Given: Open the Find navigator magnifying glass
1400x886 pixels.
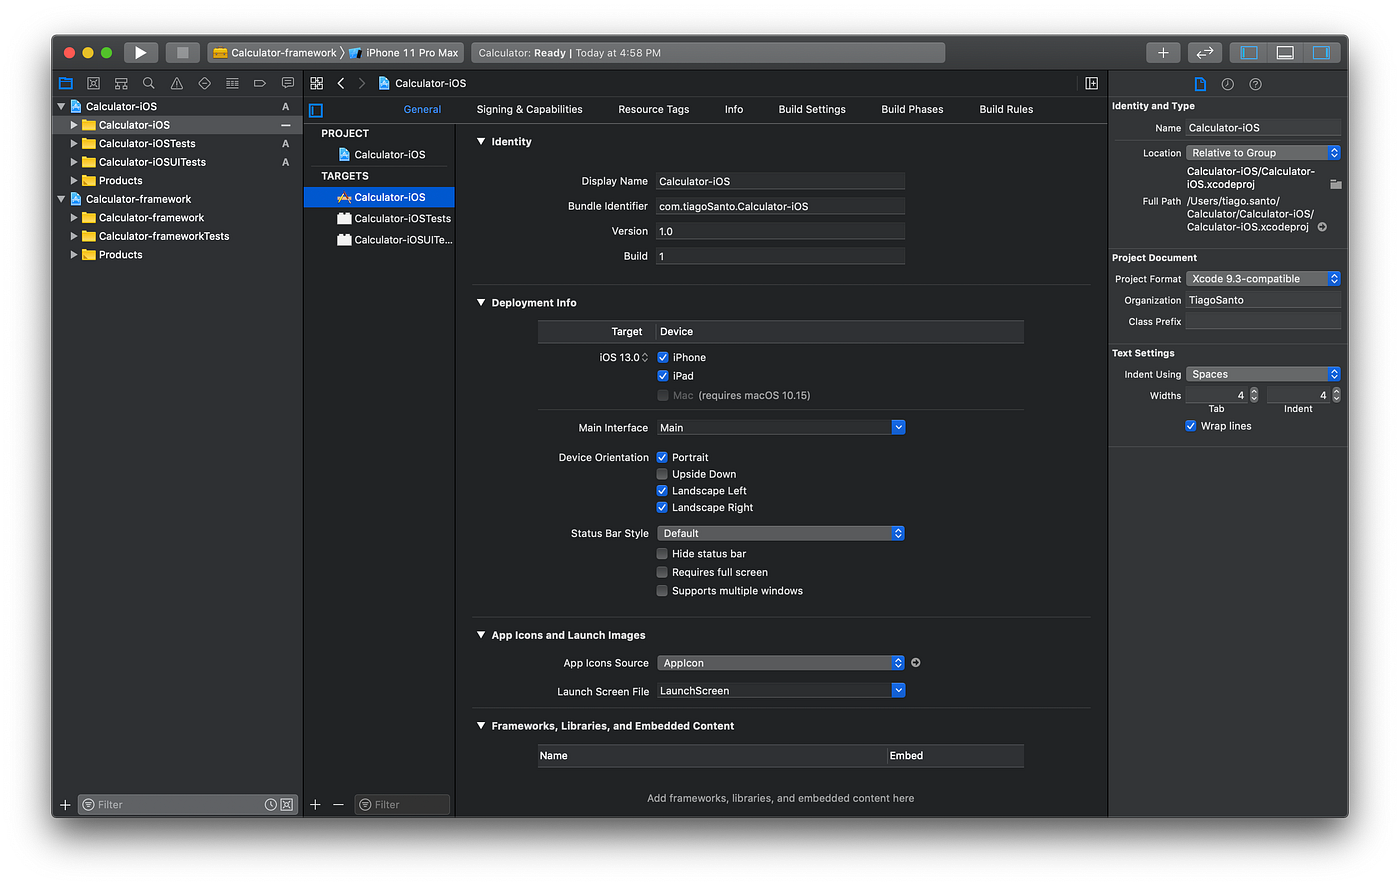Looking at the screenshot, I should (x=148, y=83).
